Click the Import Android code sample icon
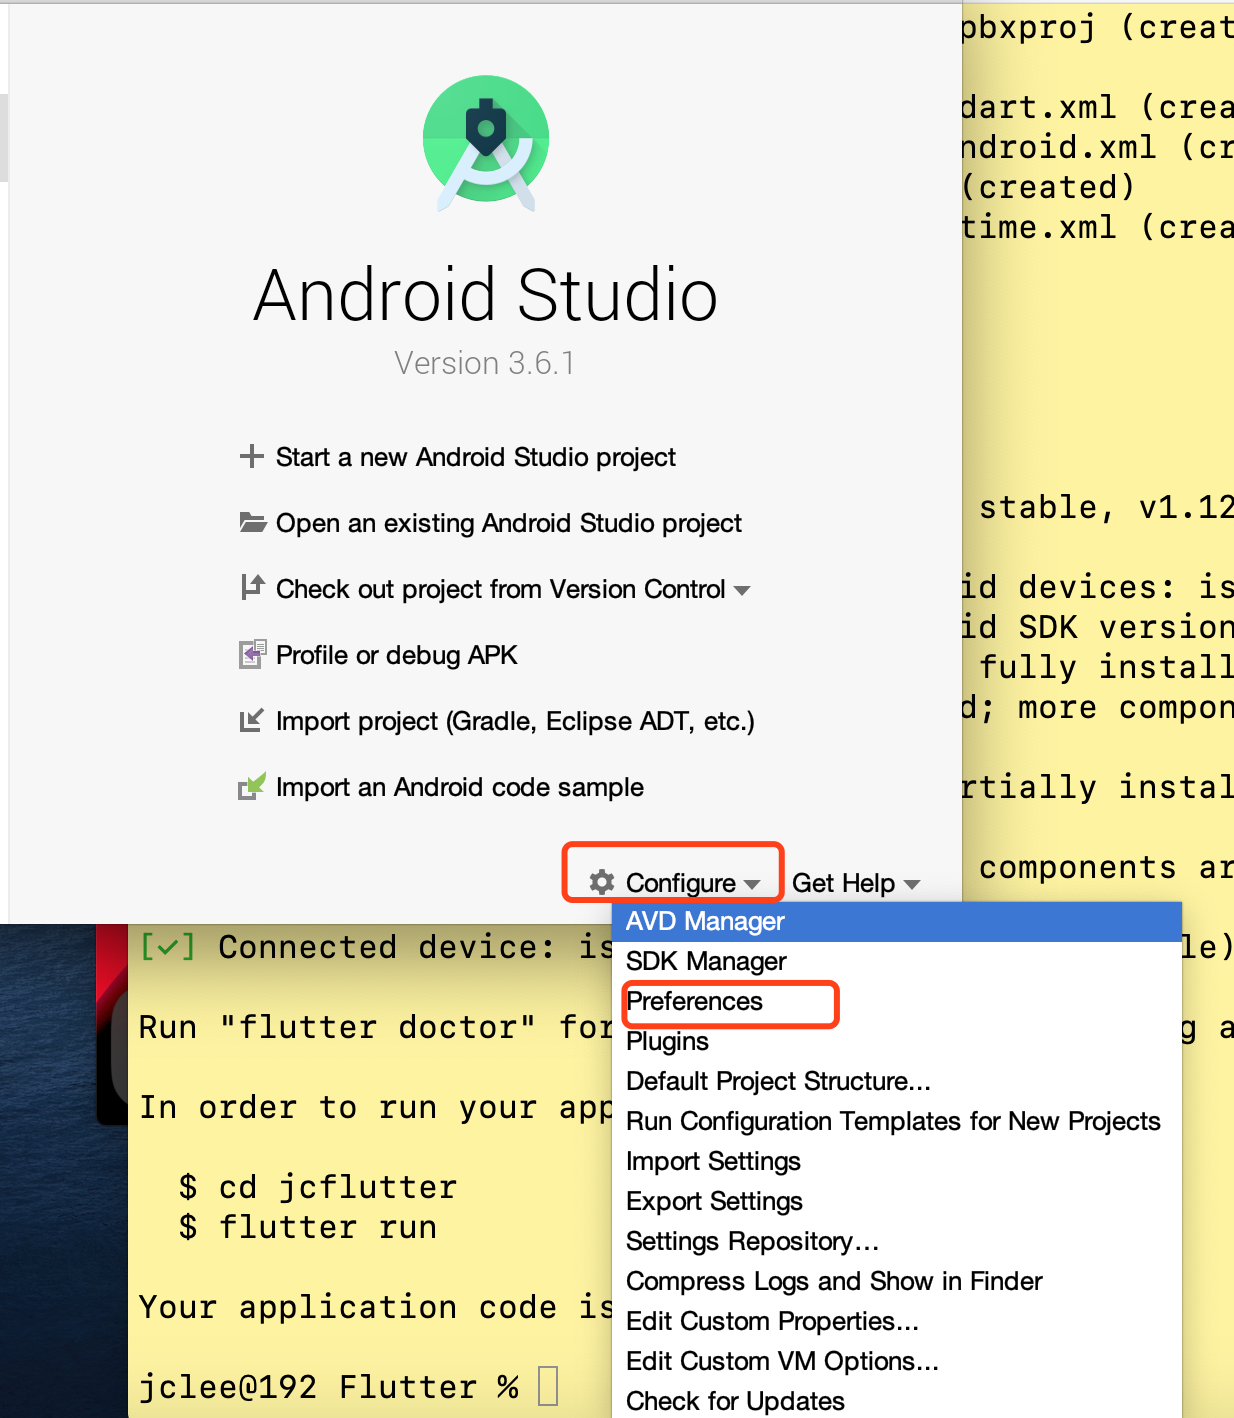The width and height of the screenshot is (1234, 1418). click(x=252, y=786)
